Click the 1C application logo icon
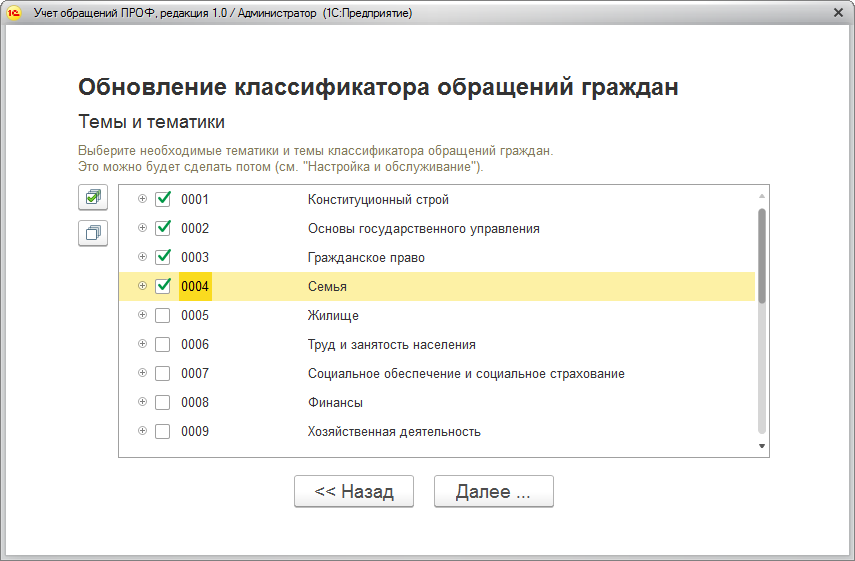Screen dimensions: 855x561 (14, 13)
